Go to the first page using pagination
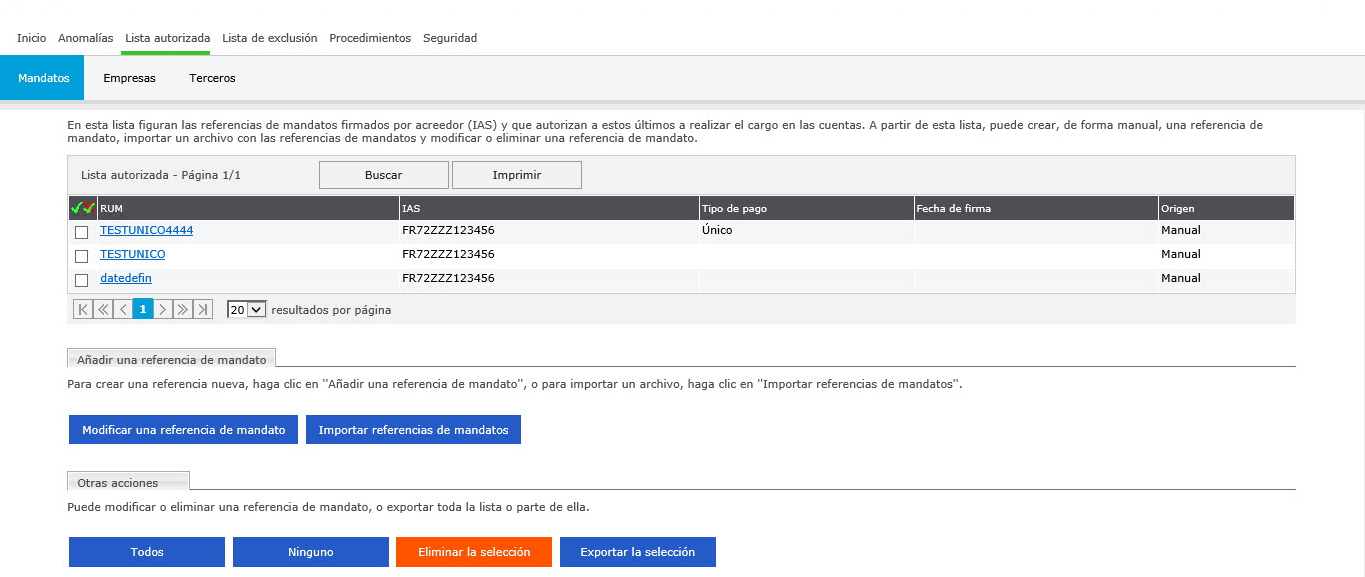The height and width of the screenshot is (577, 1365). click(83, 310)
